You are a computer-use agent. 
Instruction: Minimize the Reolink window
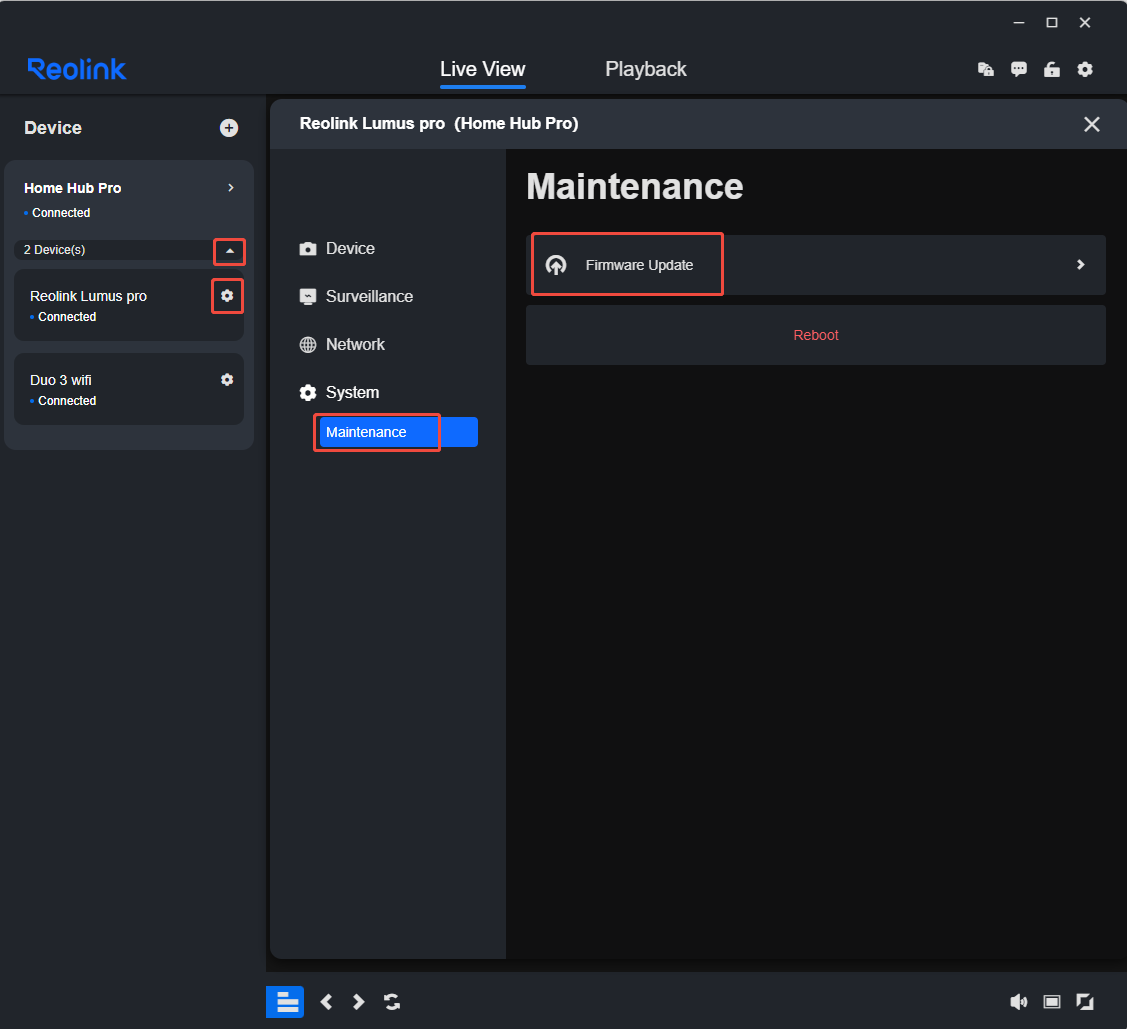pyautogui.click(x=1018, y=23)
